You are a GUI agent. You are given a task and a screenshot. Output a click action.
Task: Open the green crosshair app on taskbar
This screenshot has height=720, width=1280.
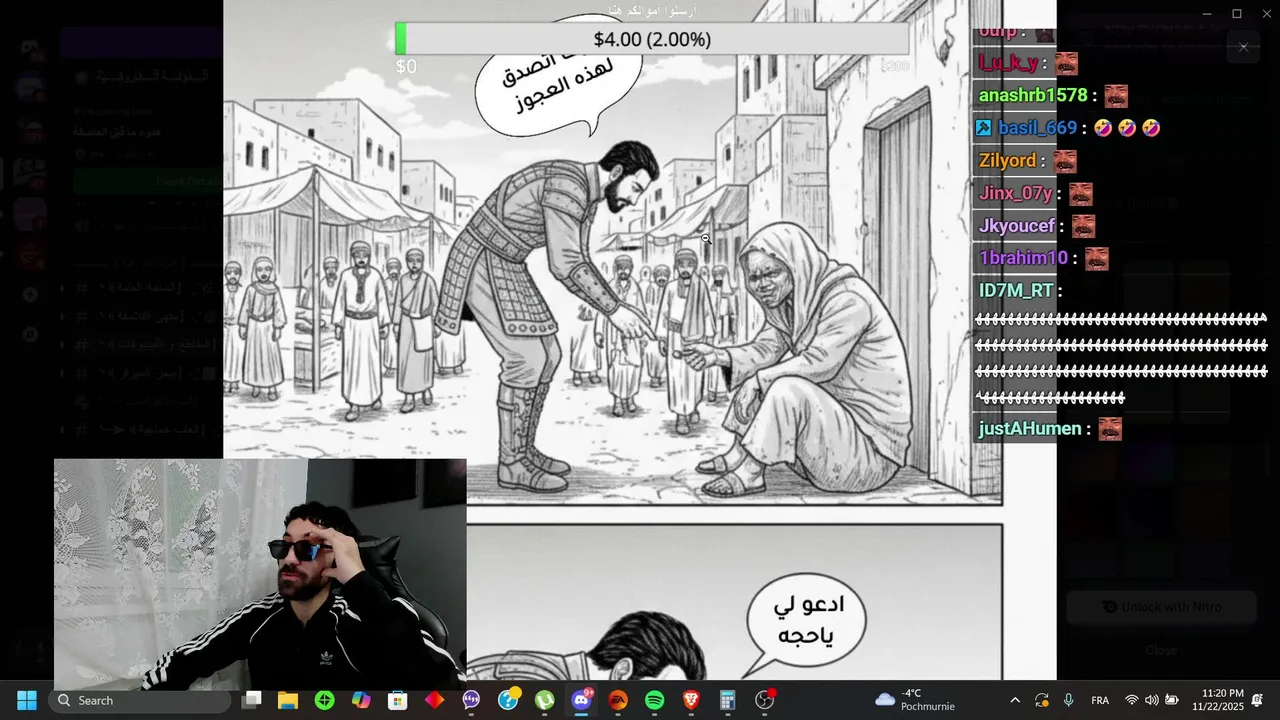click(x=324, y=700)
